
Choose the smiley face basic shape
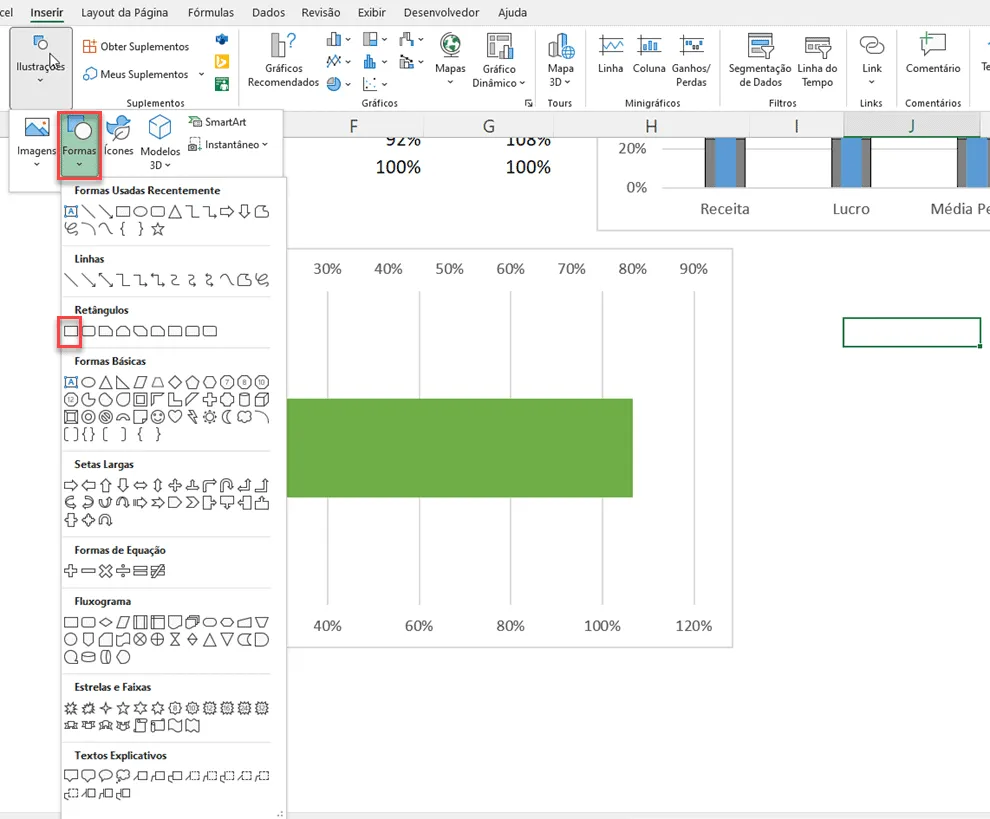pyautogui.click(x=158, y=417)
